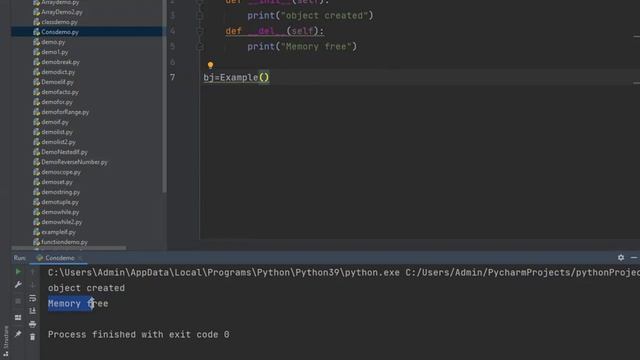Screen dimensions: 640x360
Task: Click the yellow lightbulb intention icon
Action: click(210, 65)
